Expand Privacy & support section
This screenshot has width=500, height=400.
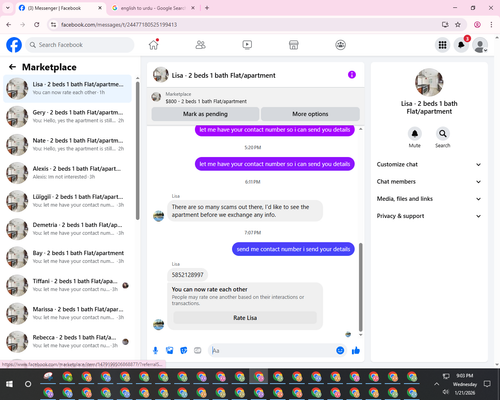tap(429, 216)
